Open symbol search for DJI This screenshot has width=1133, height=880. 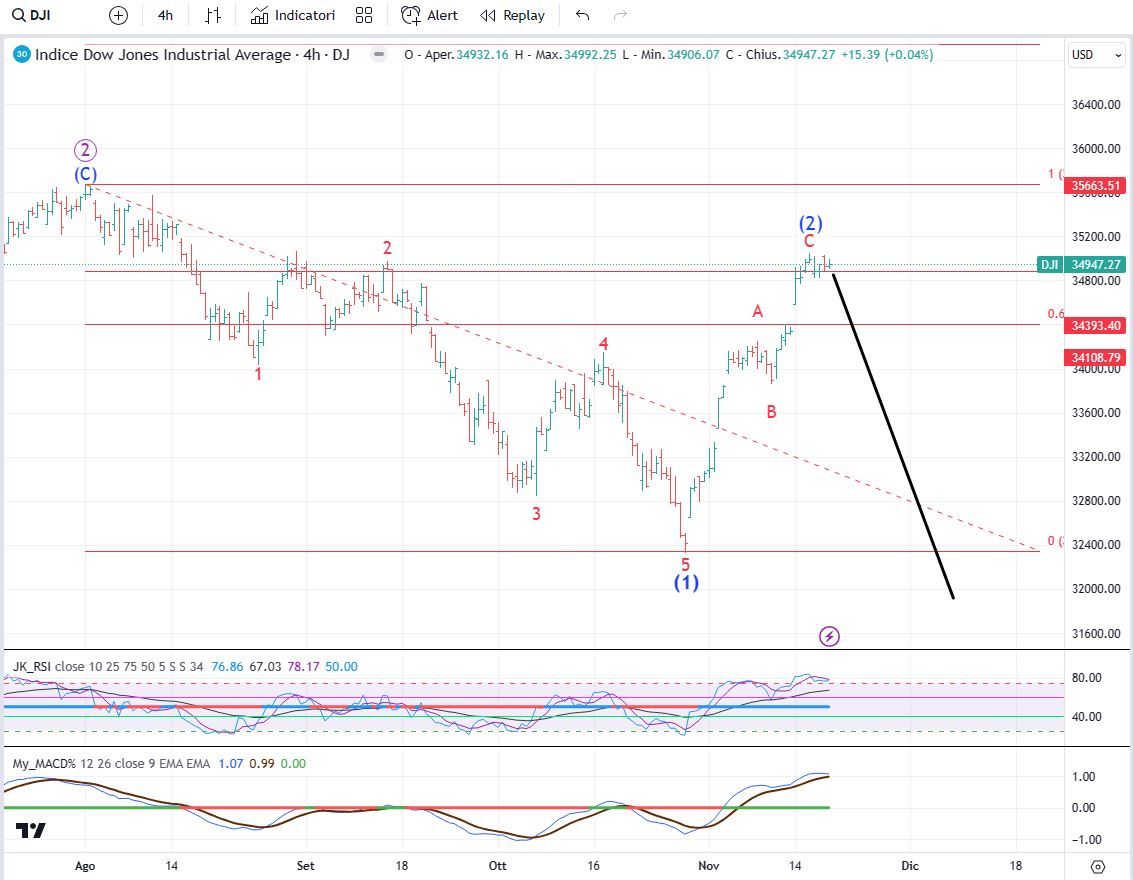point(31,15)
